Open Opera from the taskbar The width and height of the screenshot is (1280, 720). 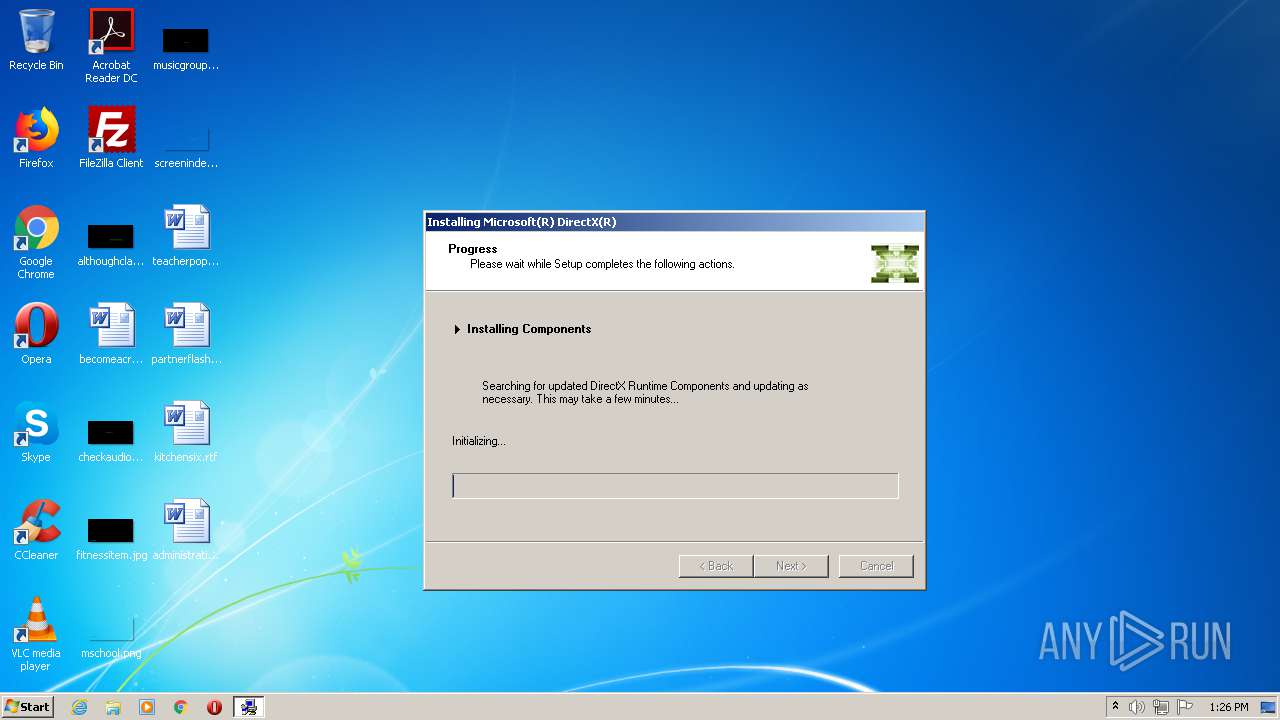214,707
